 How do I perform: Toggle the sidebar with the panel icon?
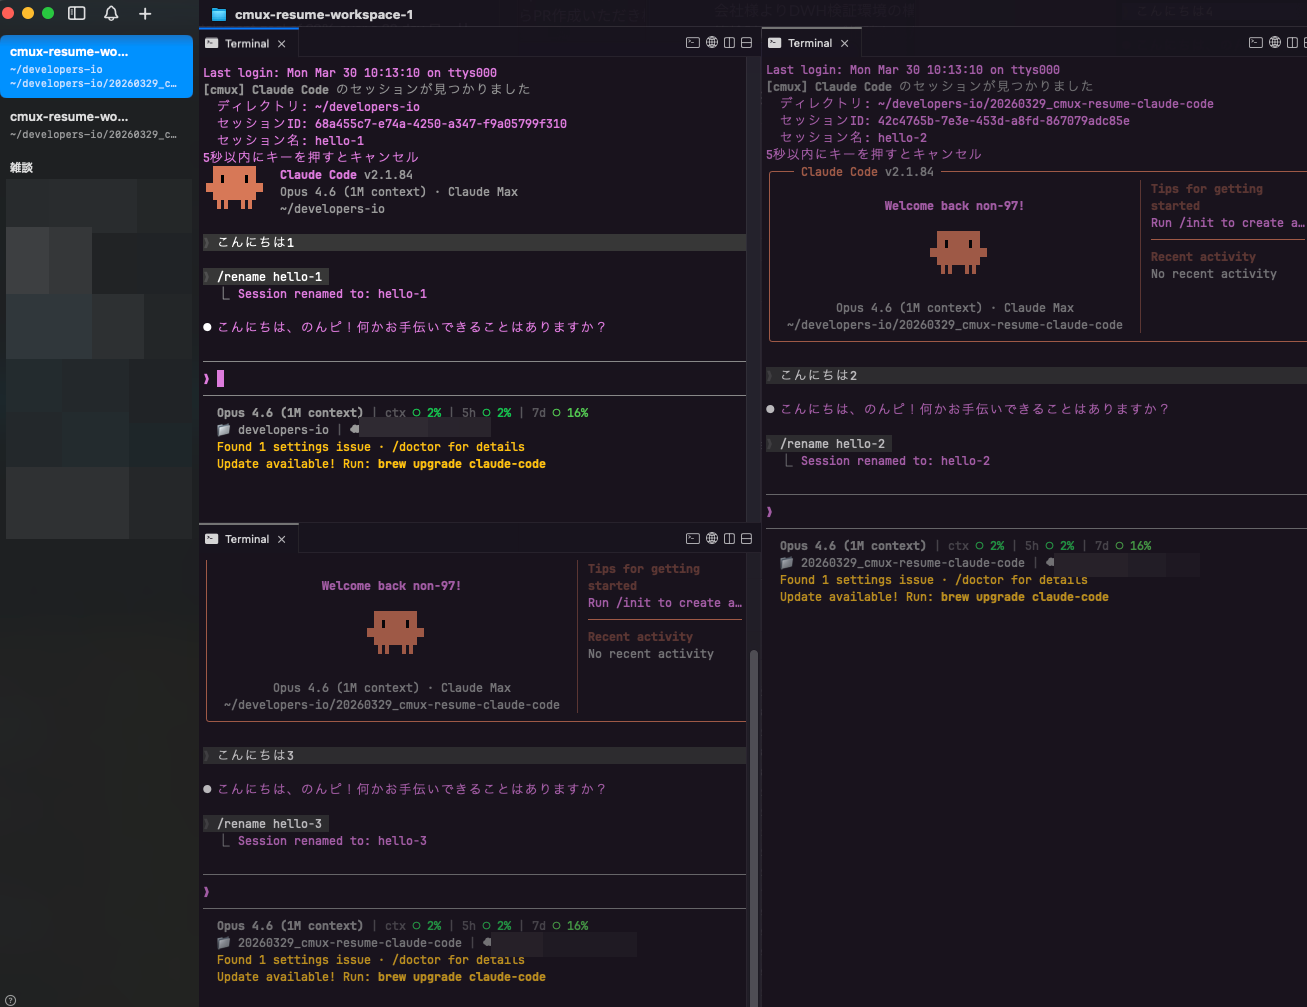(x=76, y=14)
